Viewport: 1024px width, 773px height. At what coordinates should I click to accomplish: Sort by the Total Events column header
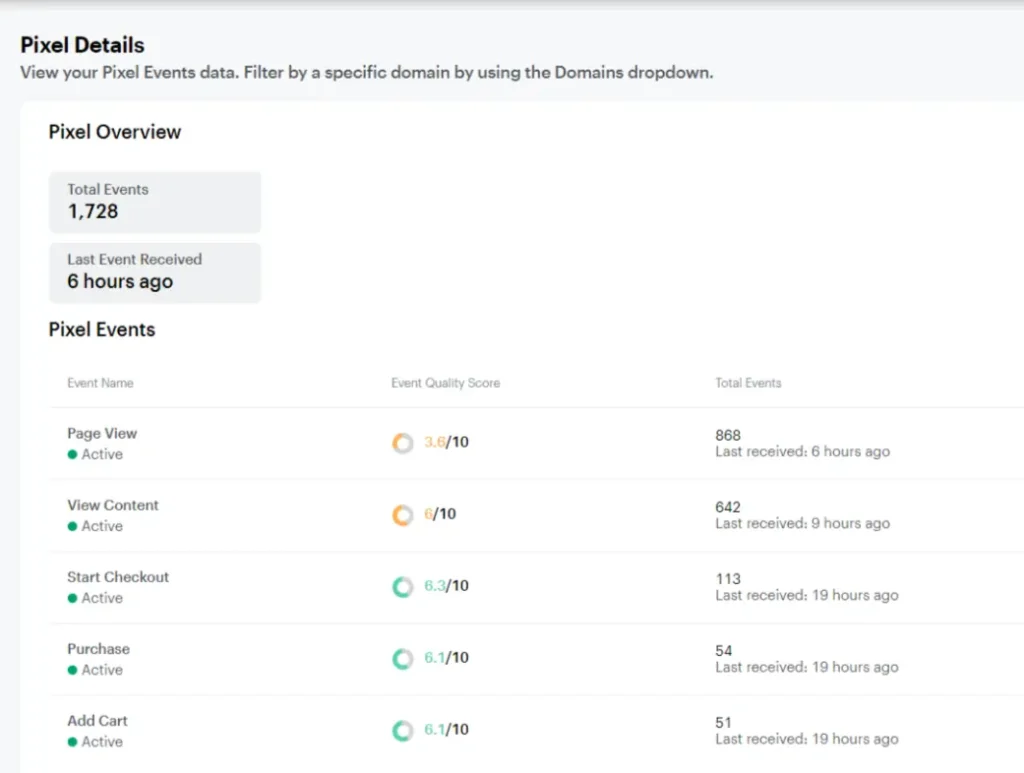point(748,383)
